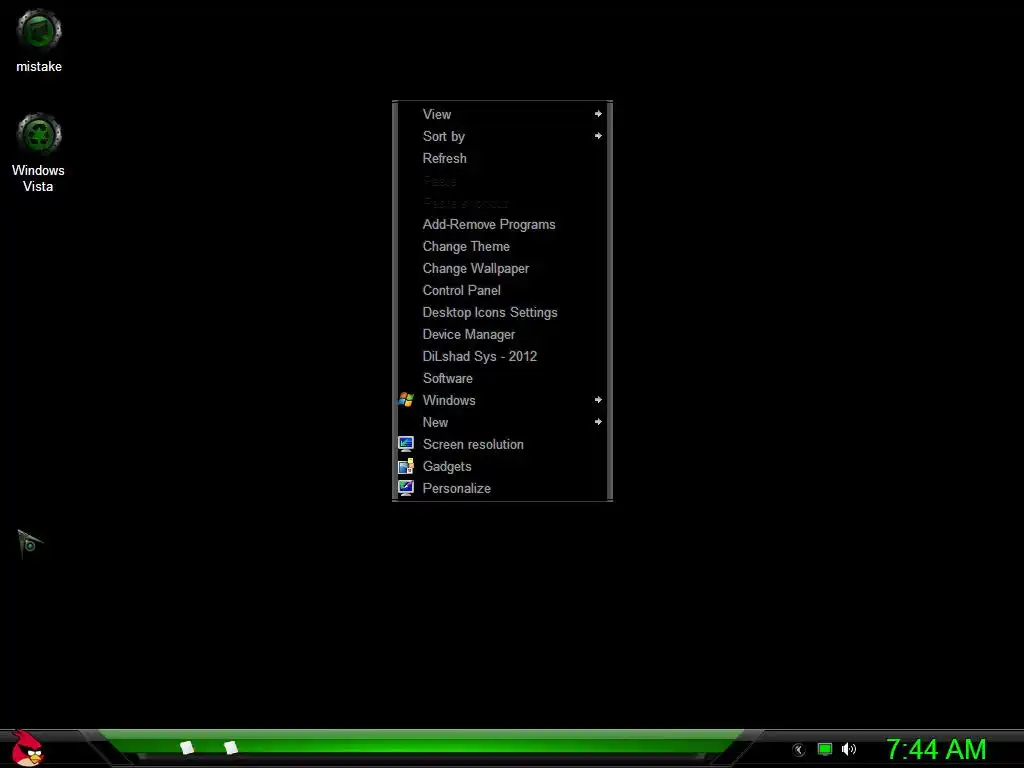Open the second white taskbar pinned item
The width and height of the screenshot is (1024, 768).
click(231, 748)
